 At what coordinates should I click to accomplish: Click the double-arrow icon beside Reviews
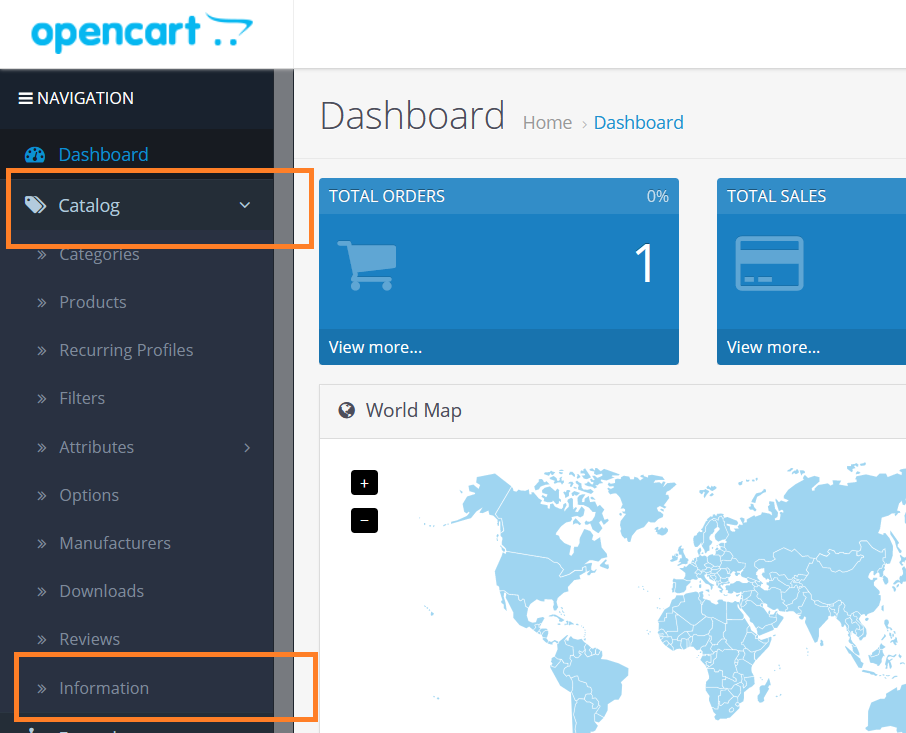[42, 639]
